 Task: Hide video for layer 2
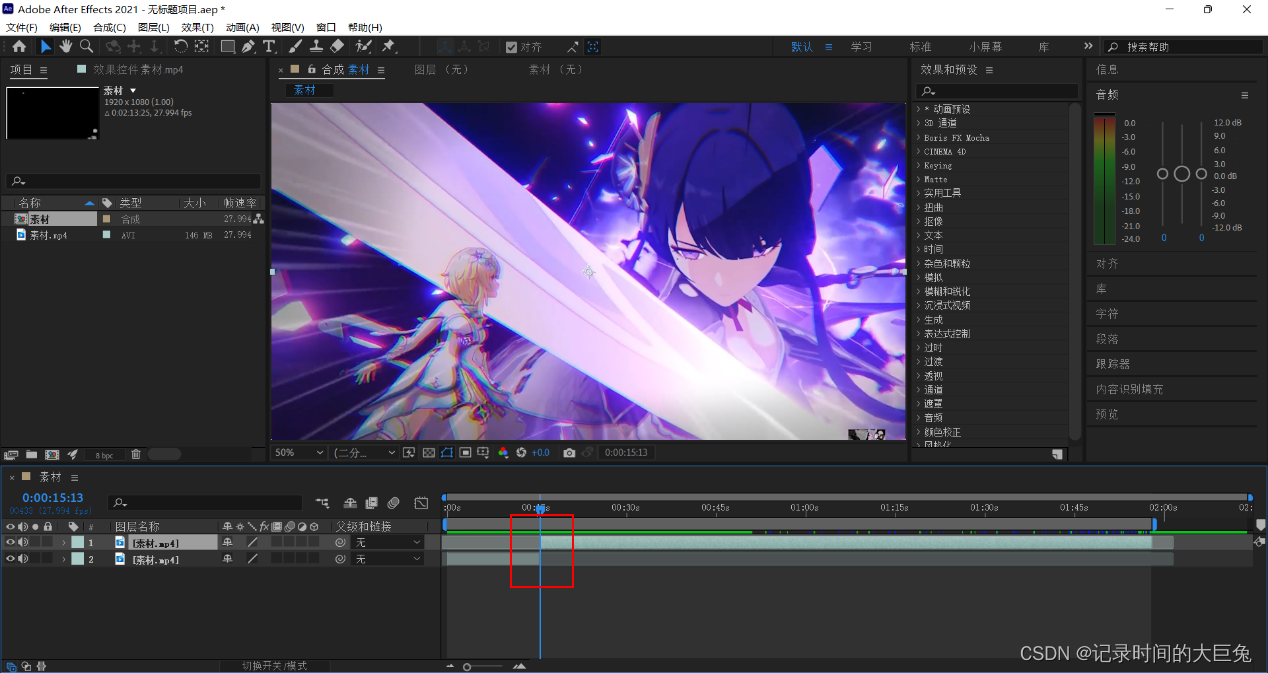11,560
